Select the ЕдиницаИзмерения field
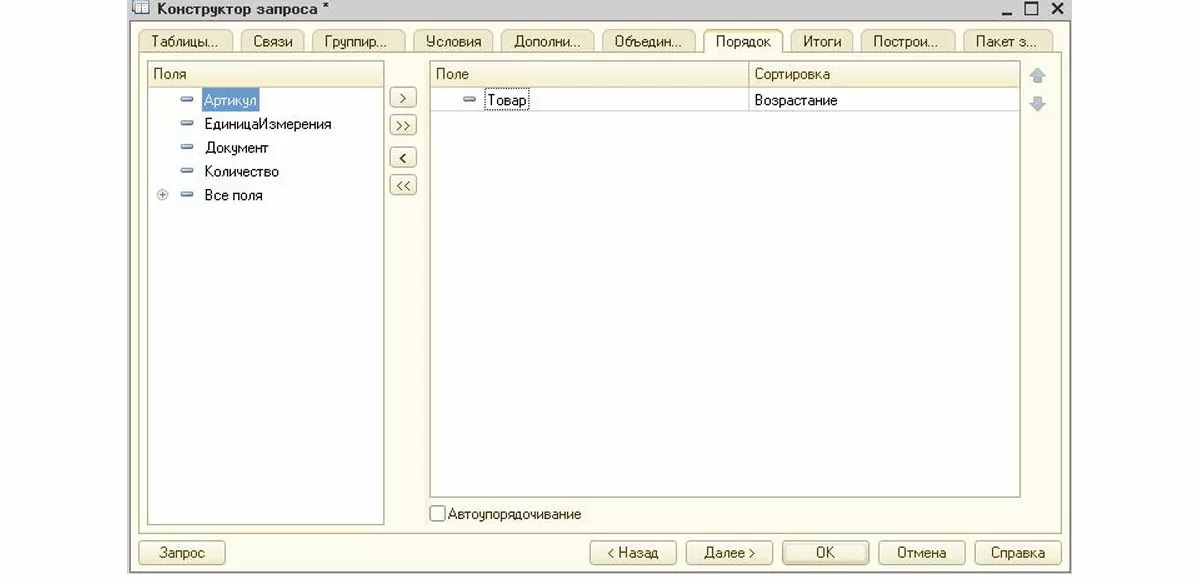The height and width of the screenshot is (584, 1200). 267,124
